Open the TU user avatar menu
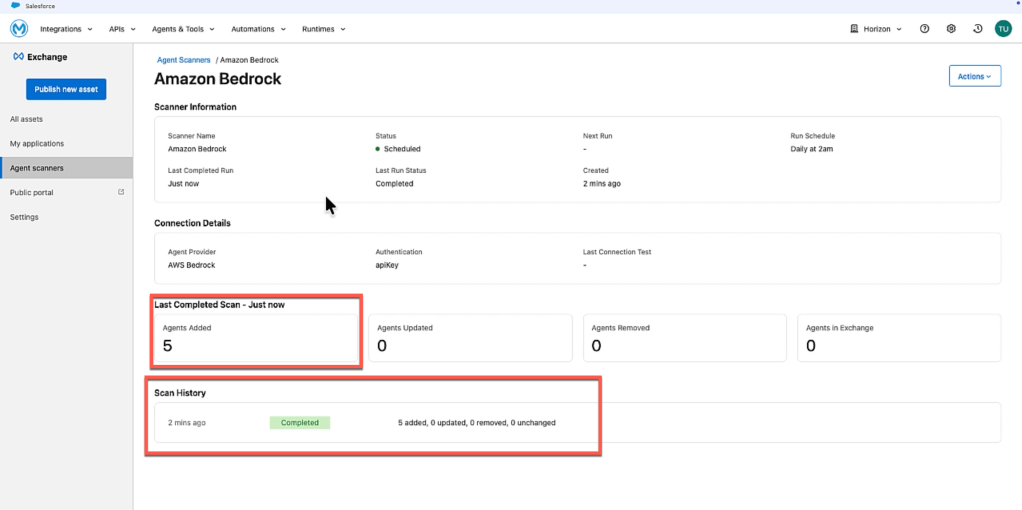1022x510 pixels. tap(1003, 29)
